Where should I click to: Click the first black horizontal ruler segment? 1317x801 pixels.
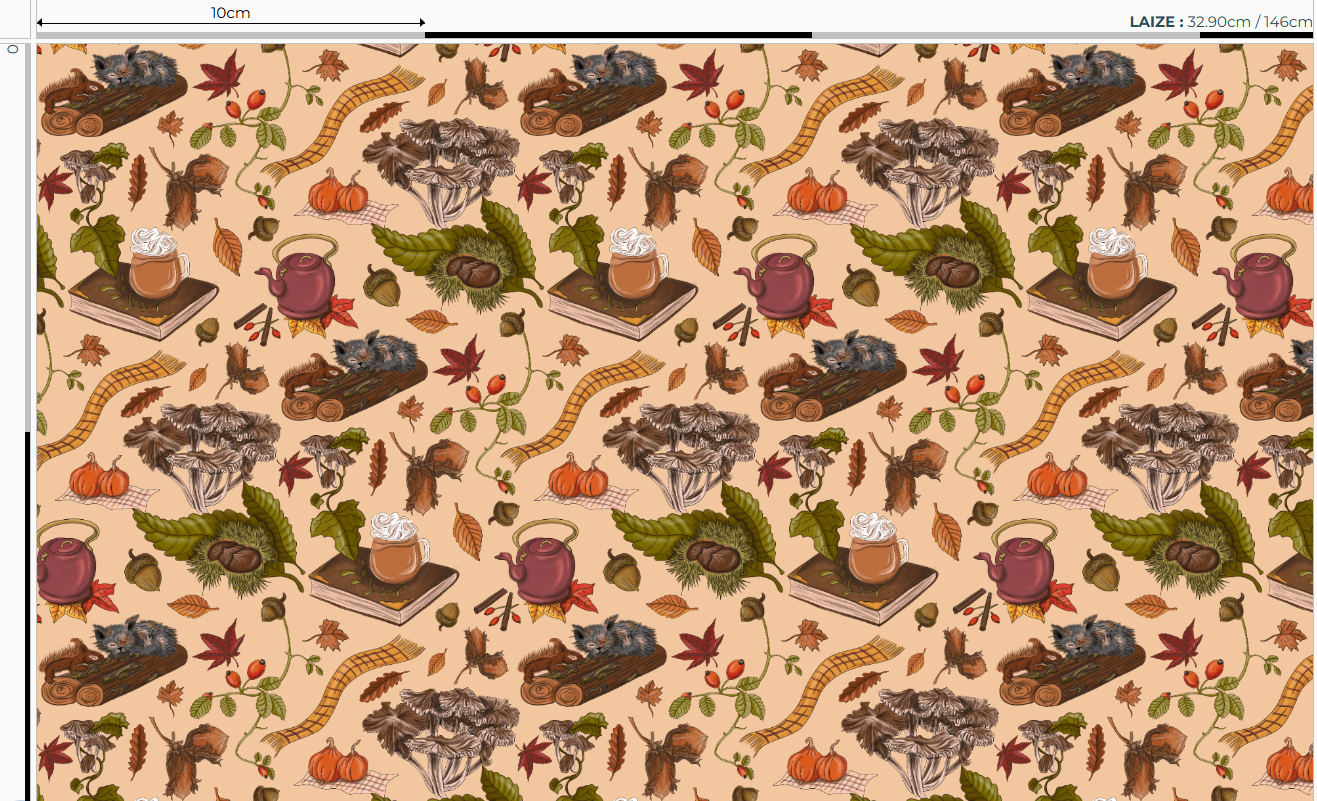coord(618,35)
